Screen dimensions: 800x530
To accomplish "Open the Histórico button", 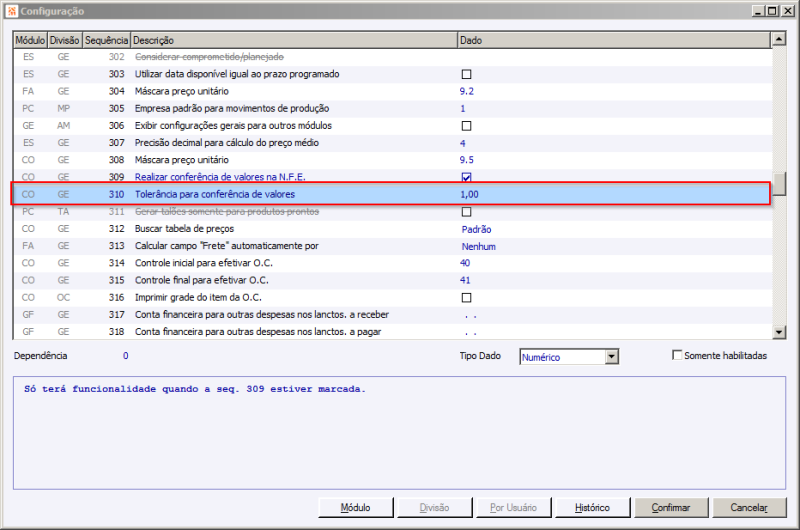I will [592, 508].
